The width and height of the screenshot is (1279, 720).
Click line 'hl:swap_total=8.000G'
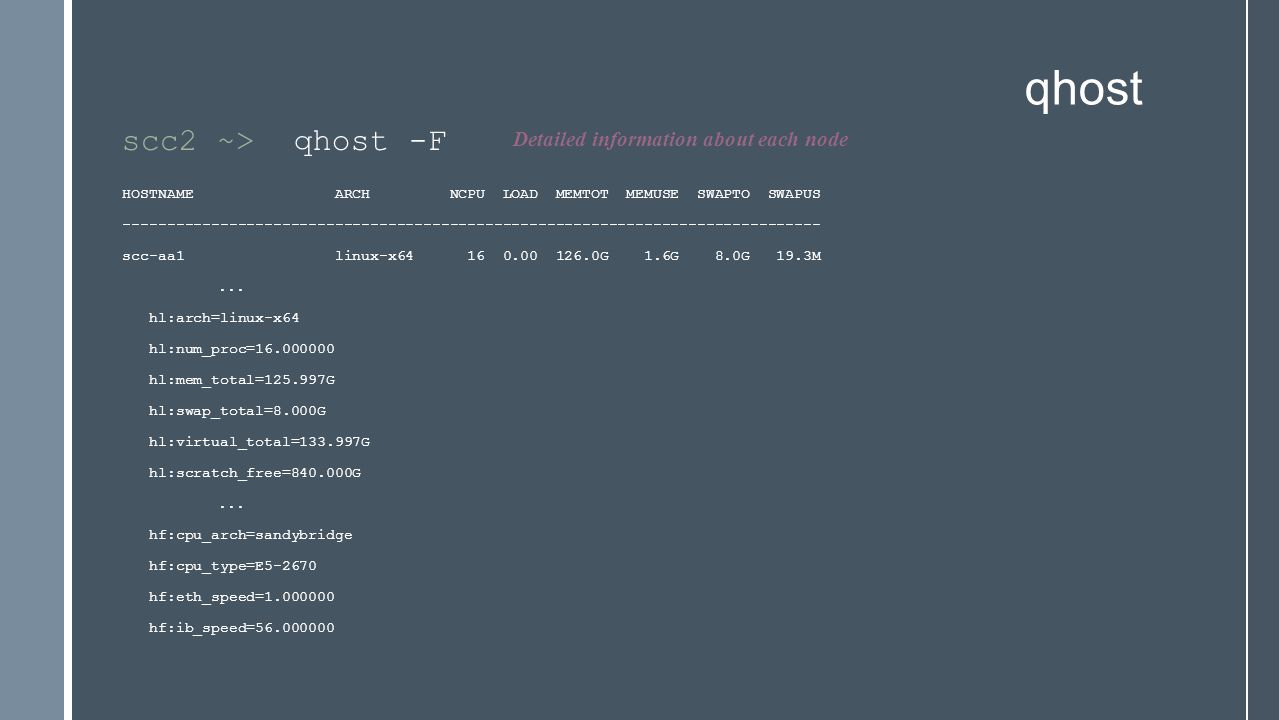tap(237, 411)
